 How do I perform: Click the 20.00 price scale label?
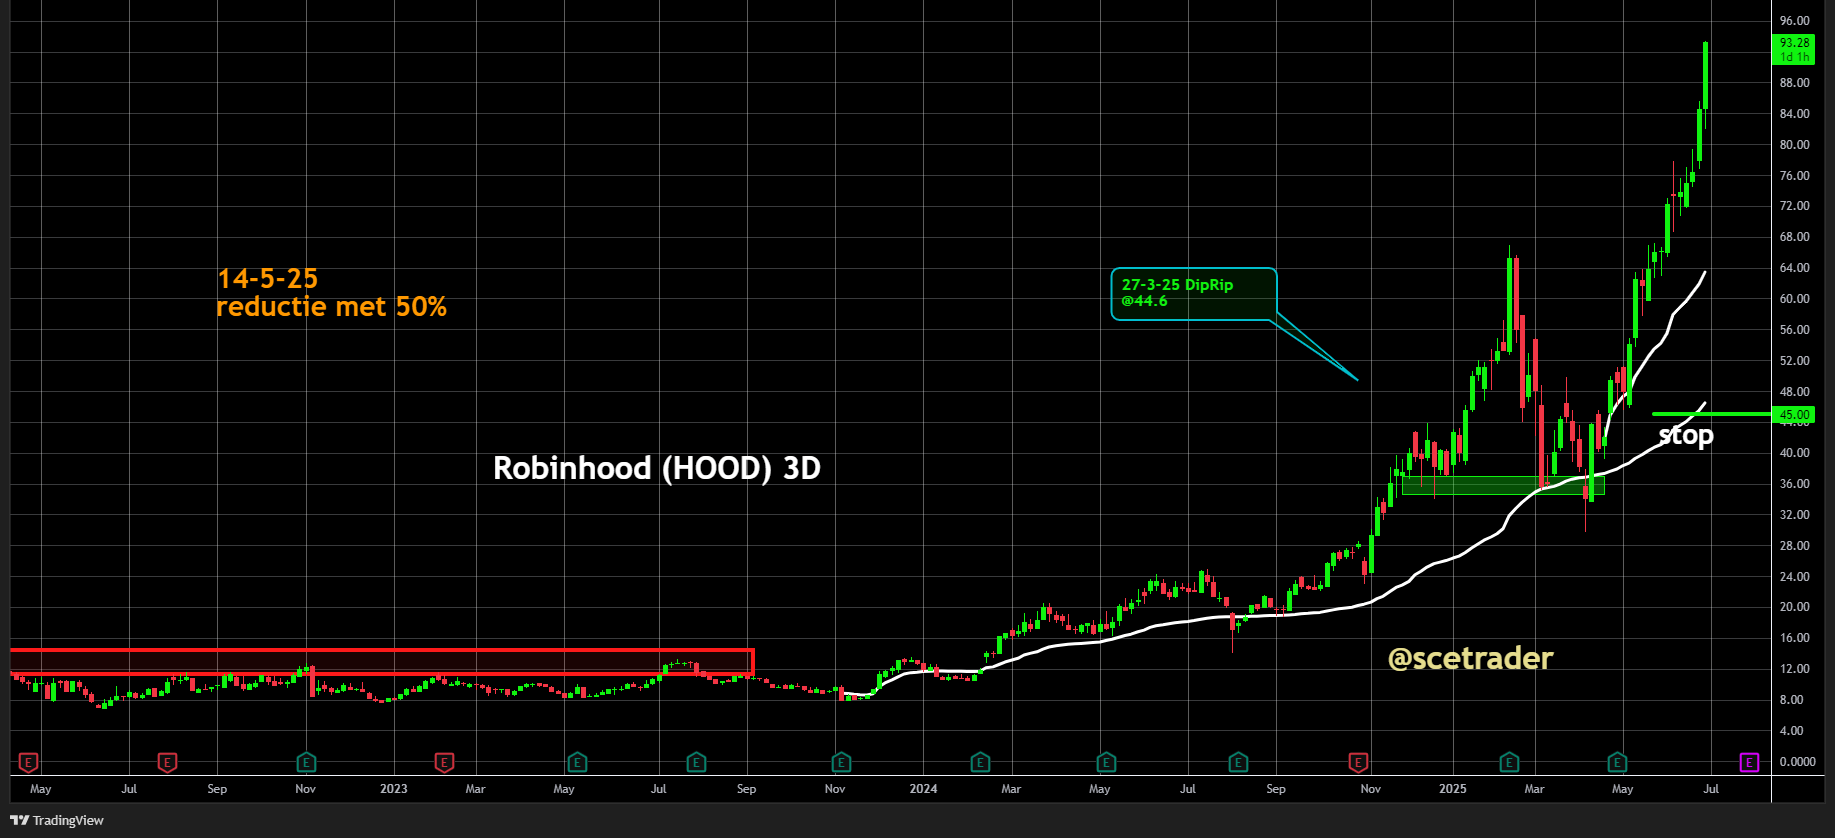click(1795, 607)
